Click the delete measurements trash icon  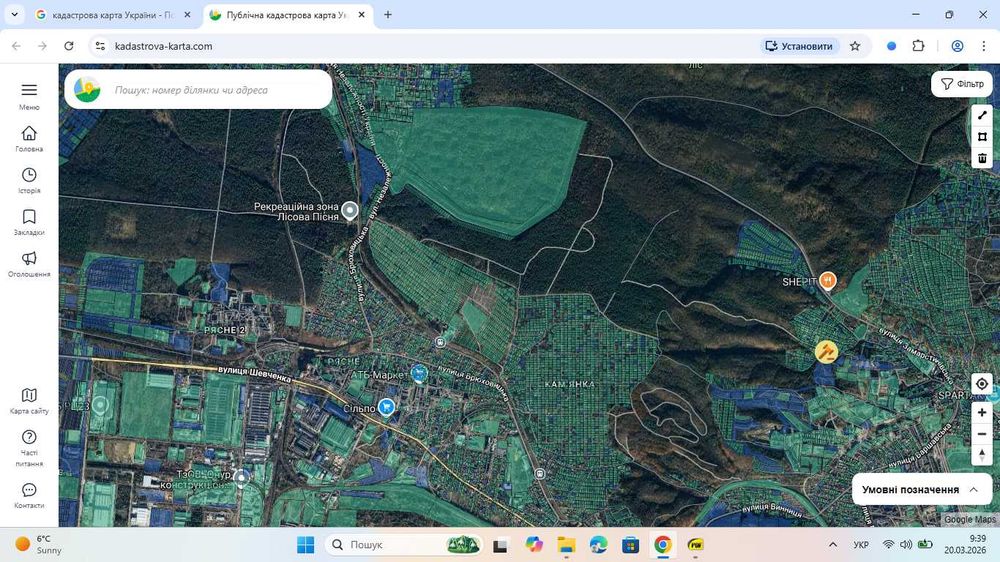tap(982, 158)
